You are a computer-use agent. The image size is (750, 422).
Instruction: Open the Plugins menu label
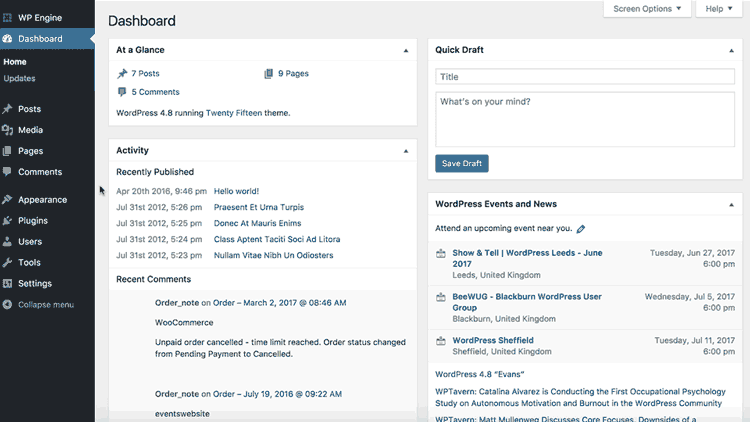33,221
